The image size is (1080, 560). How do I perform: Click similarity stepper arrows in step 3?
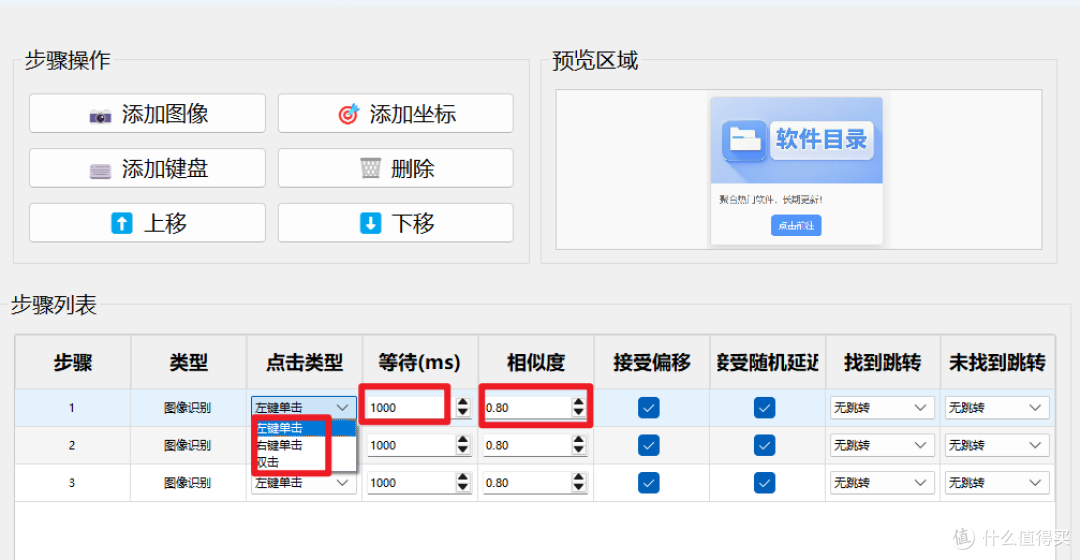(579, 483)
